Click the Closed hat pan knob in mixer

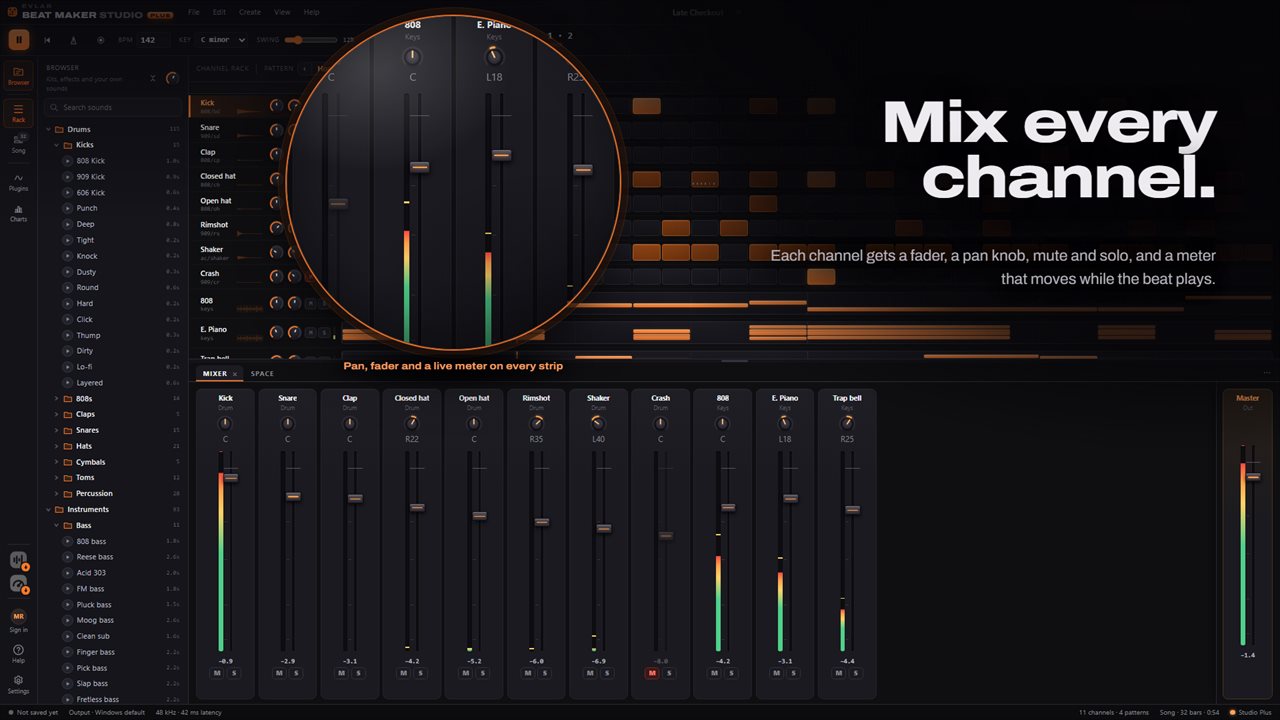pyautogui.click(x=412, y=423)
